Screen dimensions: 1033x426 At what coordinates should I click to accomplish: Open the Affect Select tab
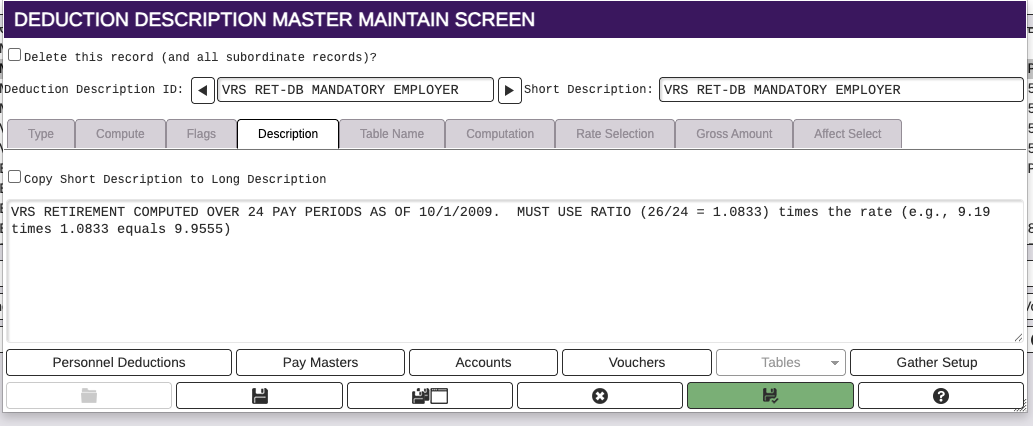[x=847, y=134]
